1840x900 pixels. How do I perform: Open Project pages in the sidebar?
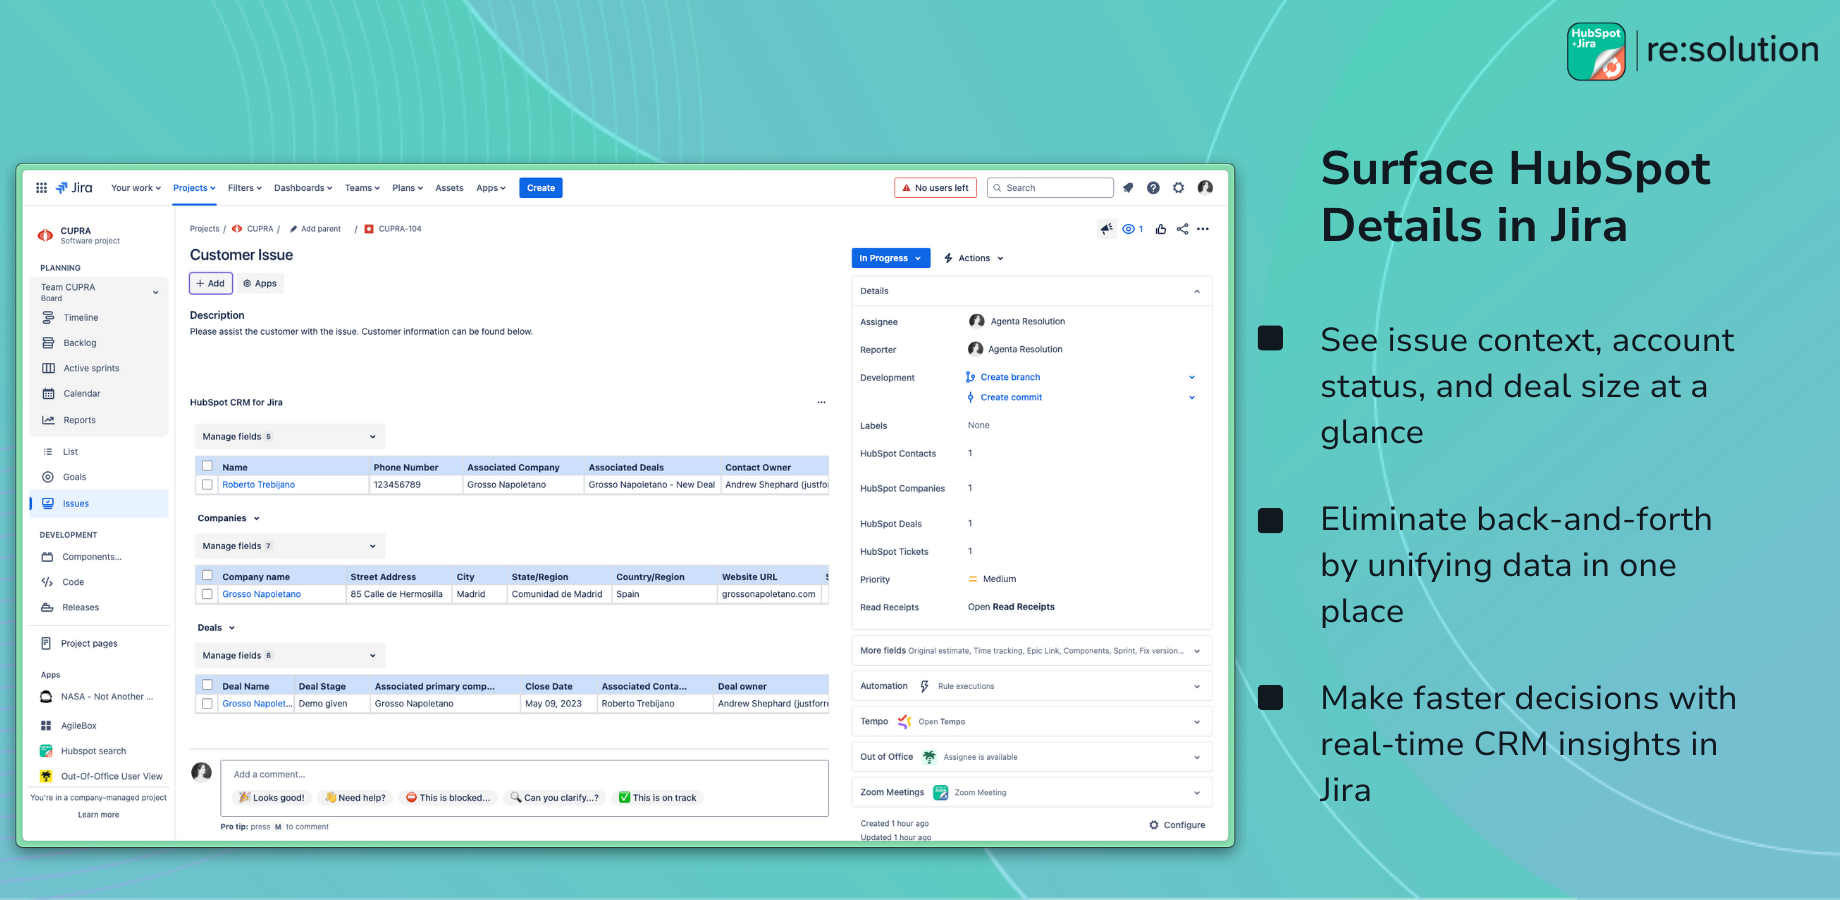click(x=89, y=643)
